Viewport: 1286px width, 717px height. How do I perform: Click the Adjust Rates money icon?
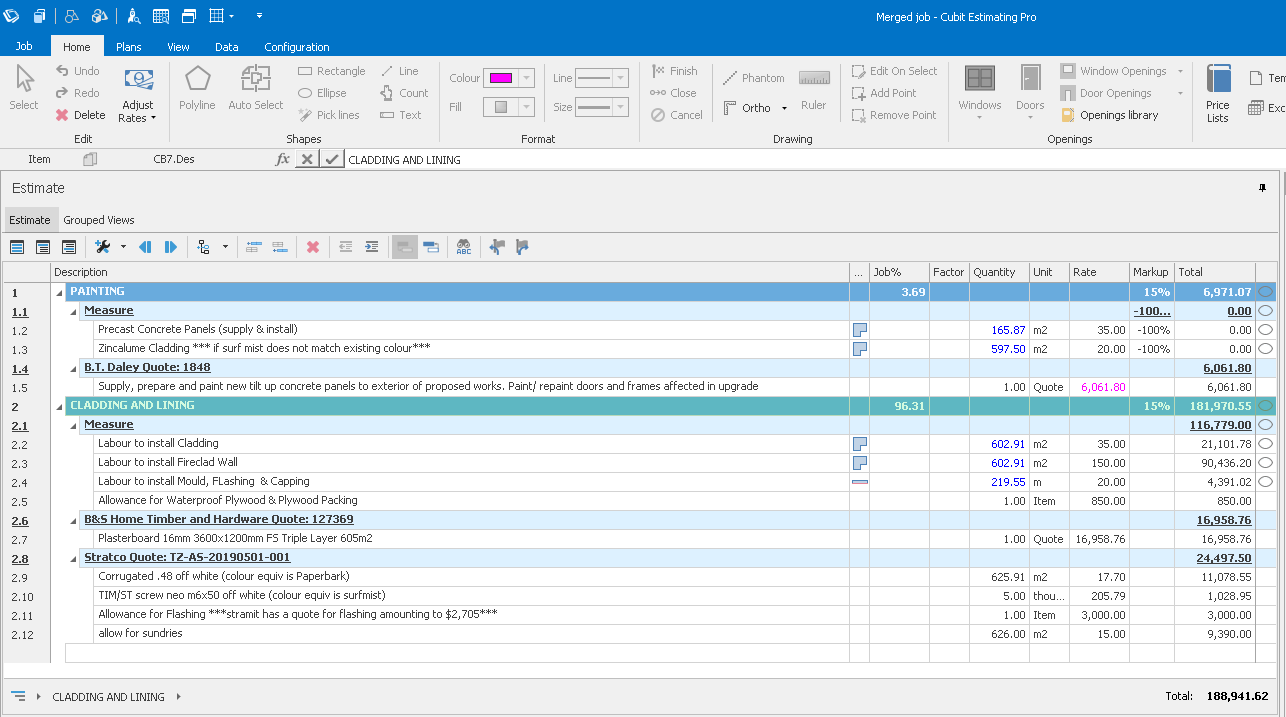click(138, 80)
